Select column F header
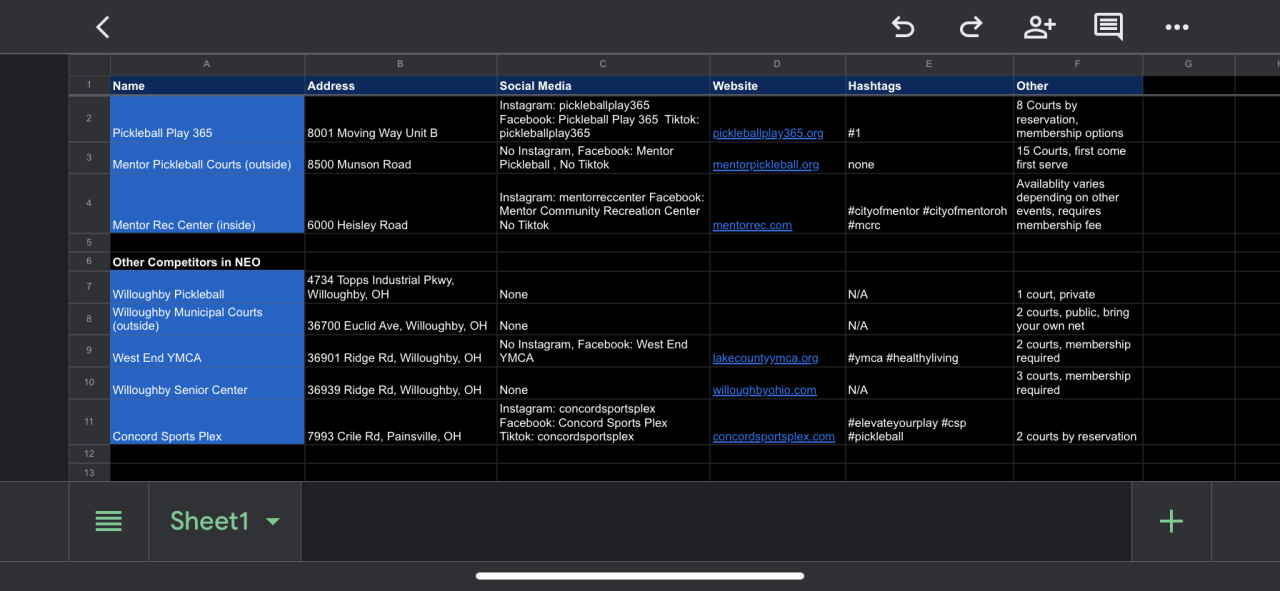This screenshot has height=591, width=1280. (x=1078, y=64)
